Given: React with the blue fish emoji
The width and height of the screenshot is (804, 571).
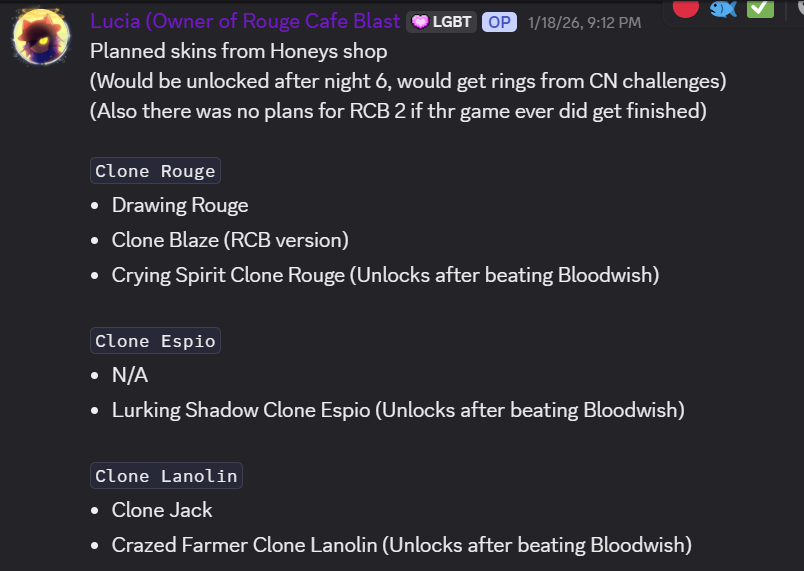Looking at the screenshot, I should (723, 8).
